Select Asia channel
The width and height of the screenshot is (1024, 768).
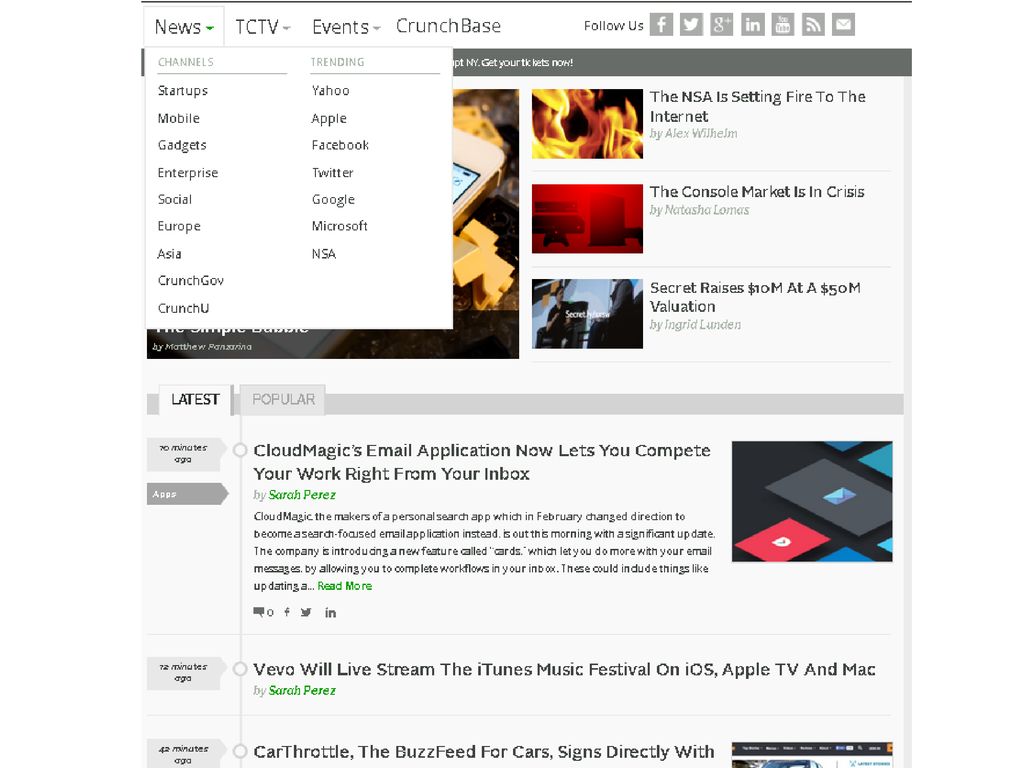(x=169, y=253)
